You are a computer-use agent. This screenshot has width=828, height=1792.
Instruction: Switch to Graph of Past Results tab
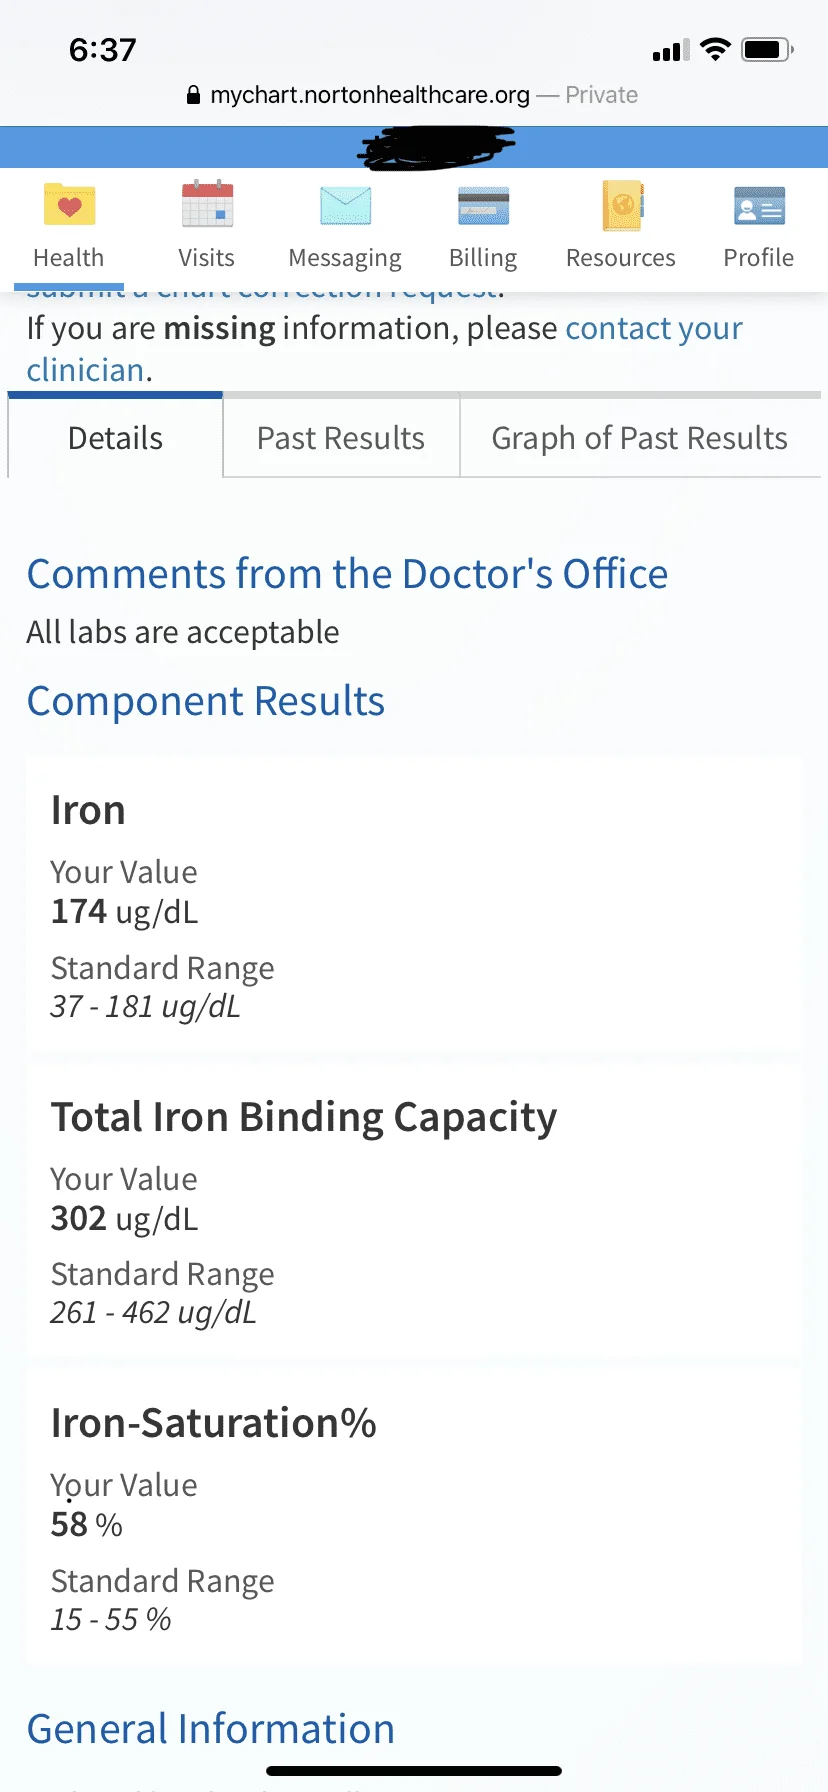[640, 438]
